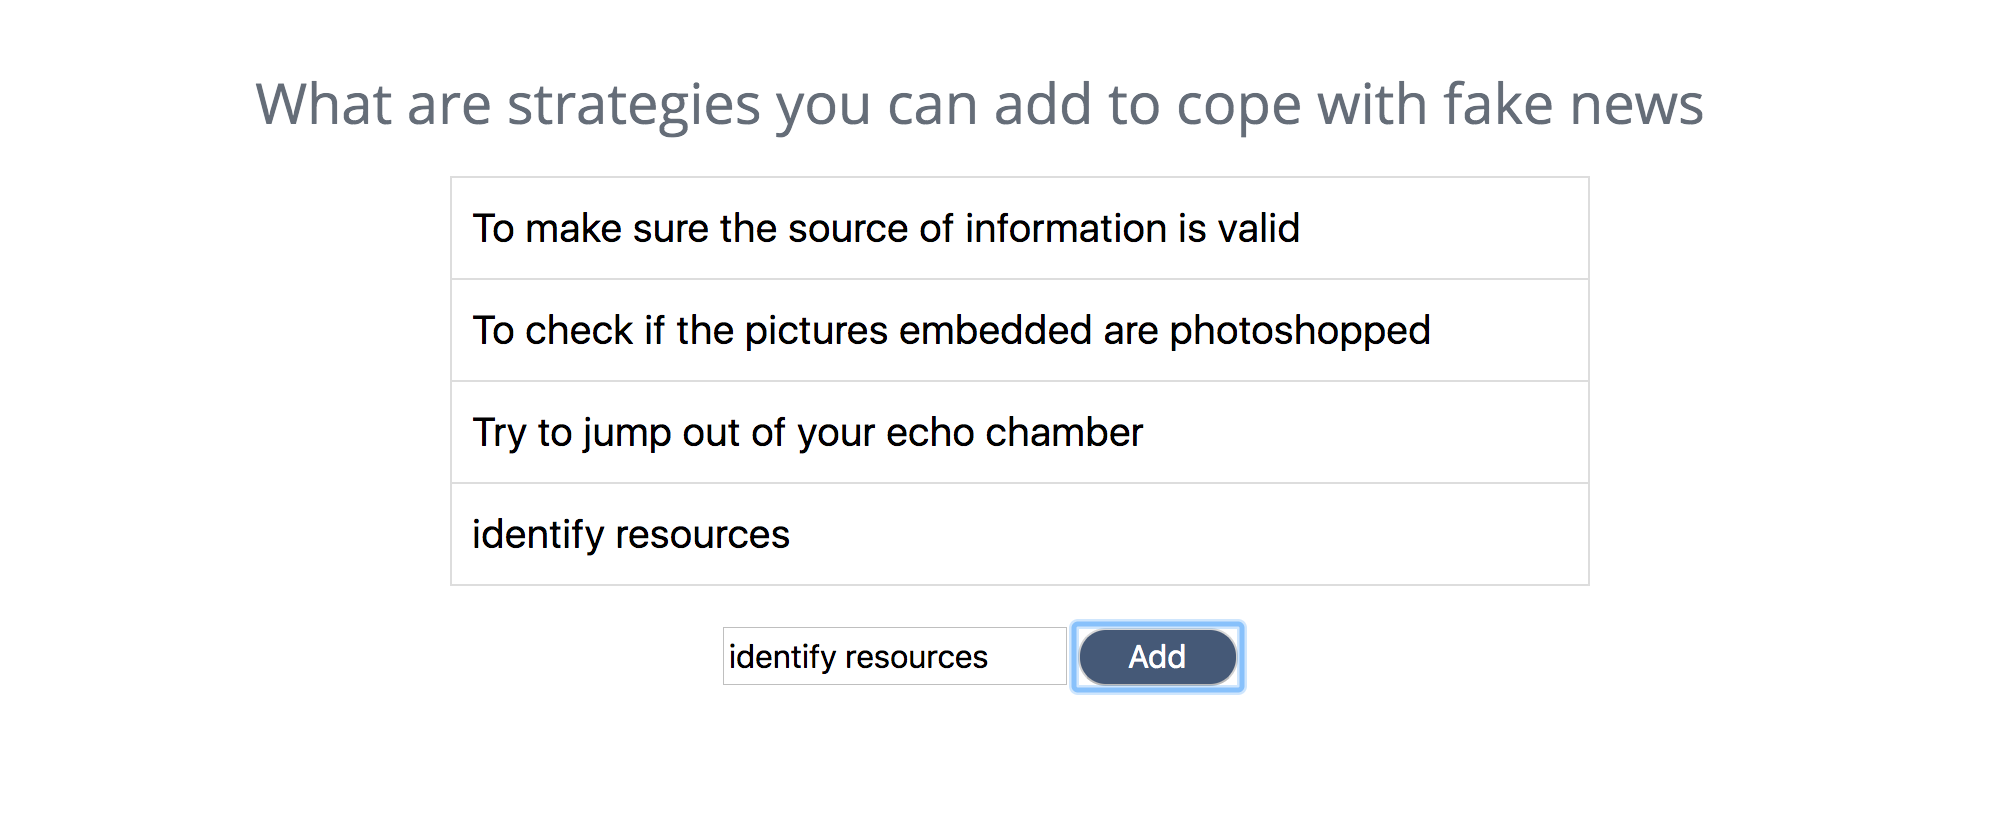2004x838 pixels.
Task: Select the photoshopped pictures strategy row
Action: pos(1019,331)
